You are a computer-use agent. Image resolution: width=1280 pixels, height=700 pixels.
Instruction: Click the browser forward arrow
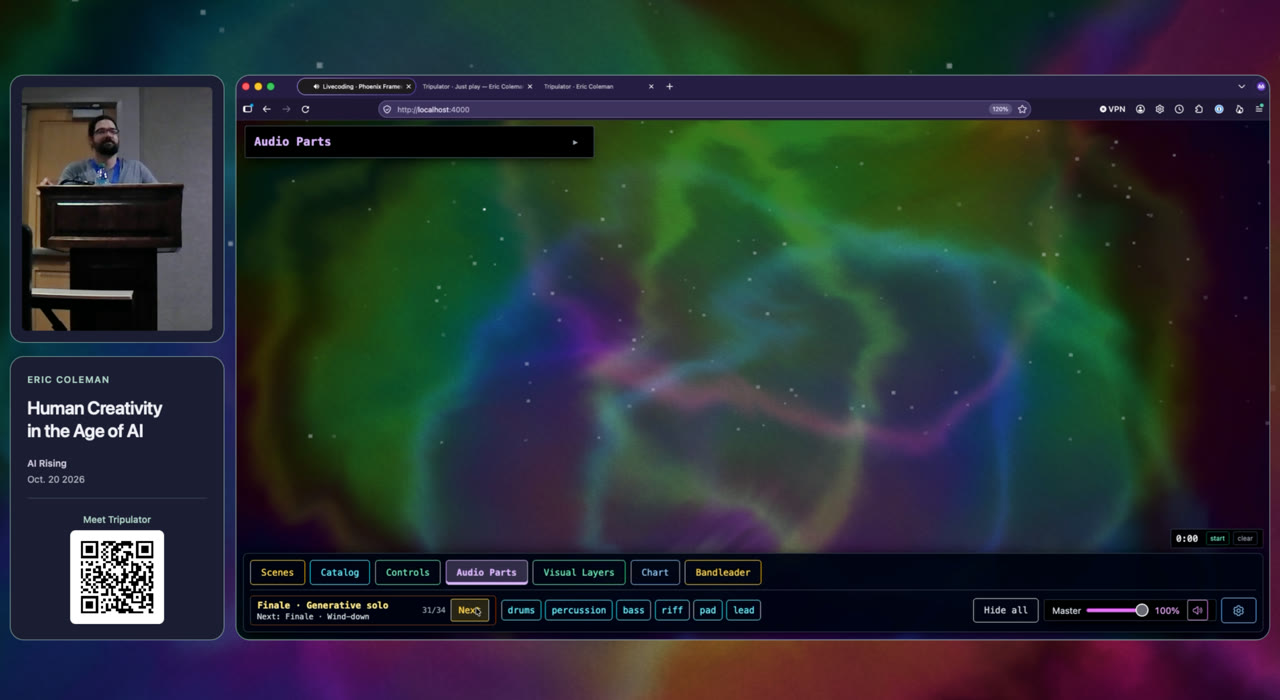(x=286, y=109)
